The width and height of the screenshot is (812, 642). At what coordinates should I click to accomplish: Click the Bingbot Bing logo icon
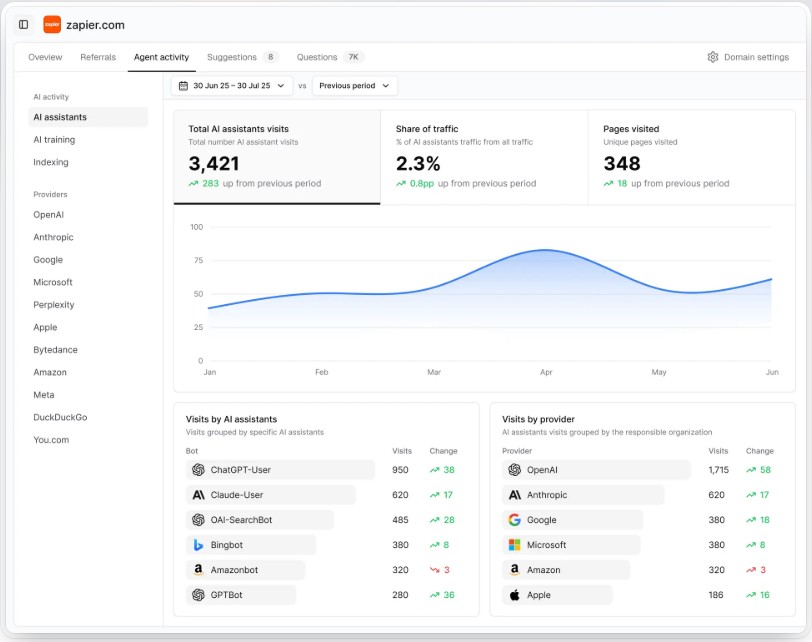tap(198, 545)
